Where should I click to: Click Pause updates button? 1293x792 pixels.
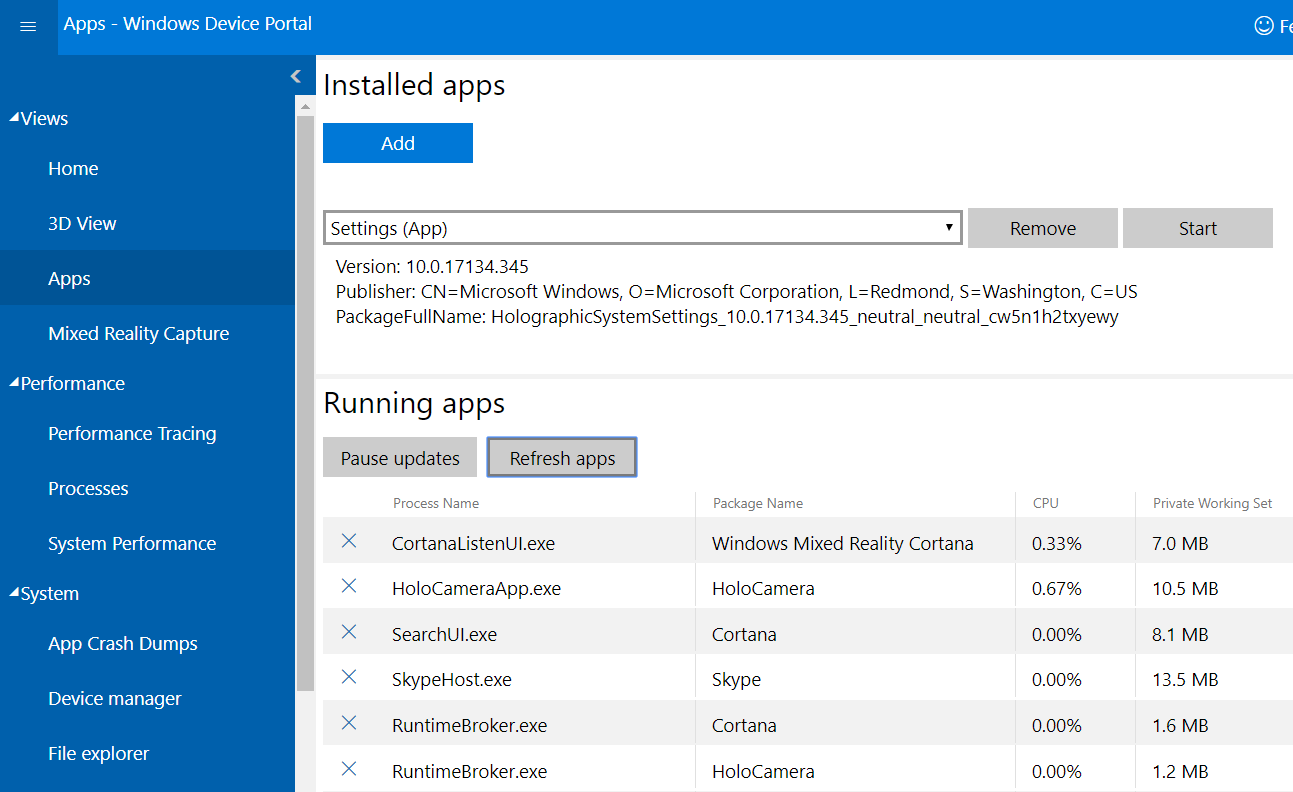tap(400, 458)
